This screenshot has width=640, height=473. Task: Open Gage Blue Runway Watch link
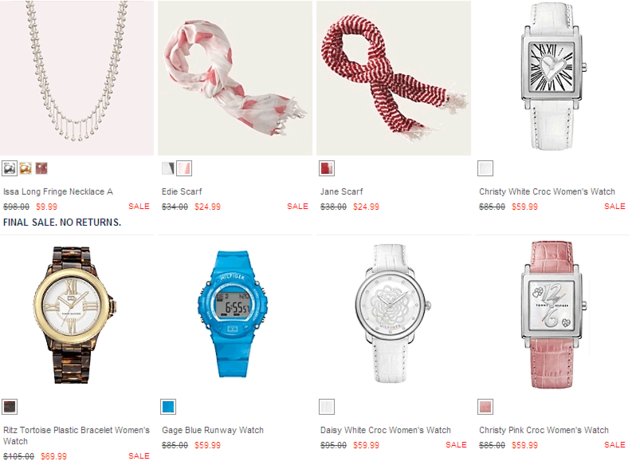[x=213, y=430]
